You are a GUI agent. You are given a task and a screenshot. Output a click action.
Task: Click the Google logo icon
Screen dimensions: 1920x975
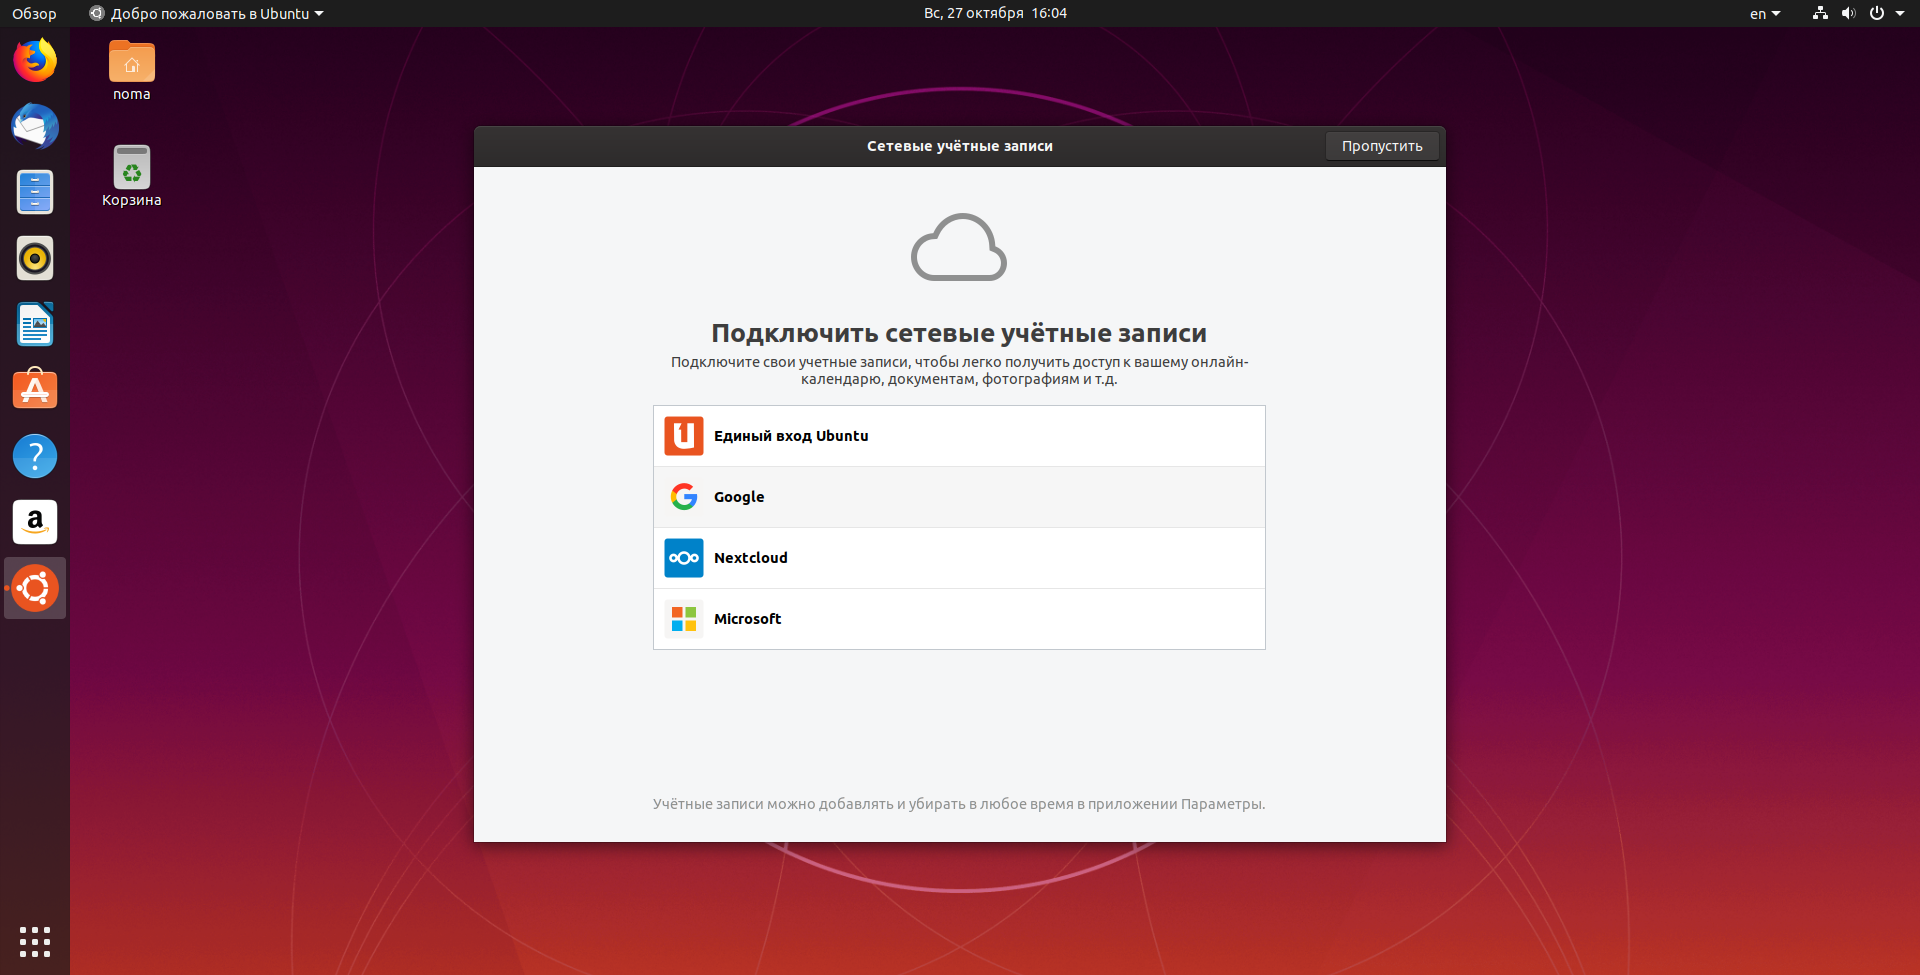pos(684,497)
